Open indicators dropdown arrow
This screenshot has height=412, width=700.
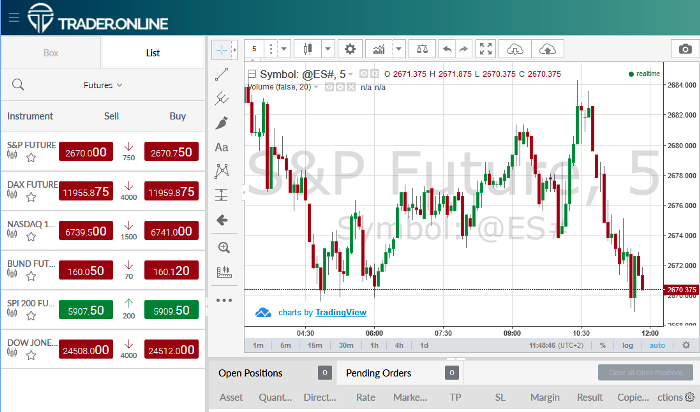point(399,49)
